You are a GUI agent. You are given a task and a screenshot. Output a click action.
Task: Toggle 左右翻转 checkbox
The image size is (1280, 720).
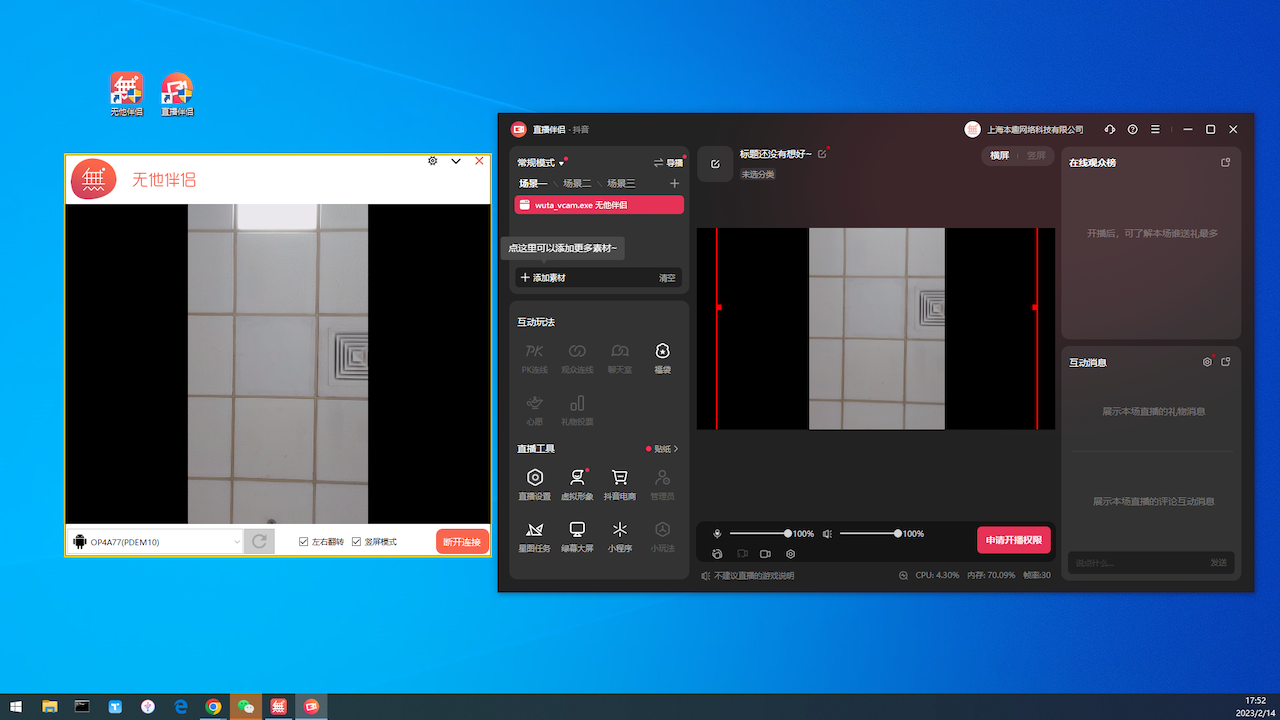303,542
